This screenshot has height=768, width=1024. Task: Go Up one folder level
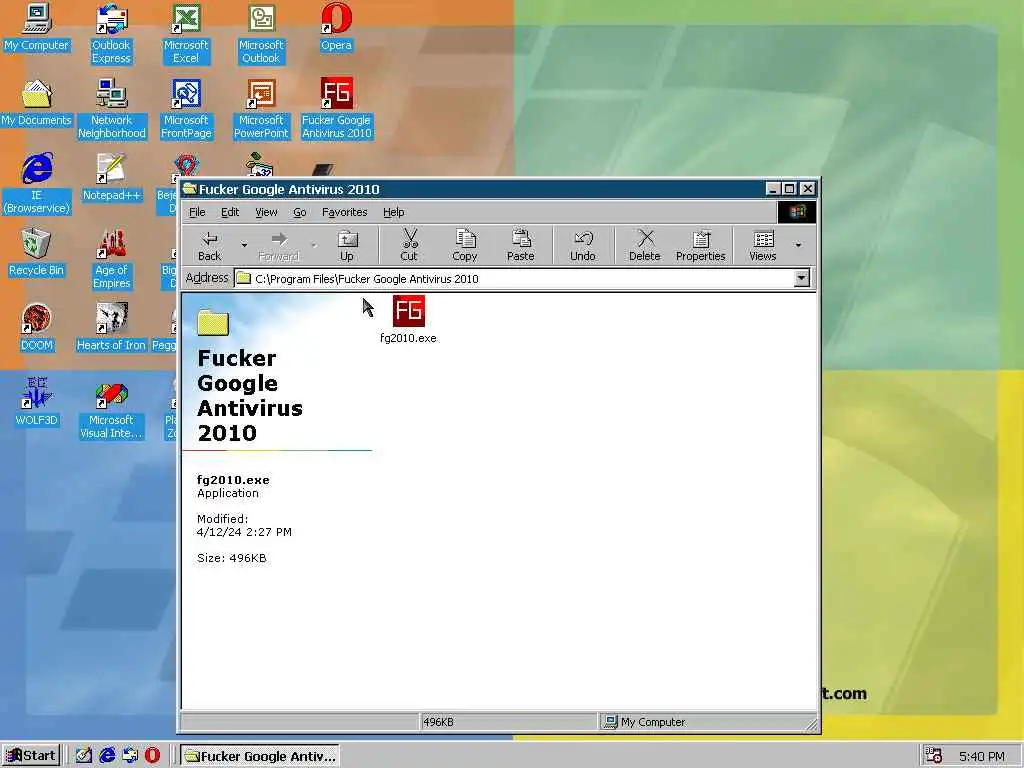[x=347, y=246]
